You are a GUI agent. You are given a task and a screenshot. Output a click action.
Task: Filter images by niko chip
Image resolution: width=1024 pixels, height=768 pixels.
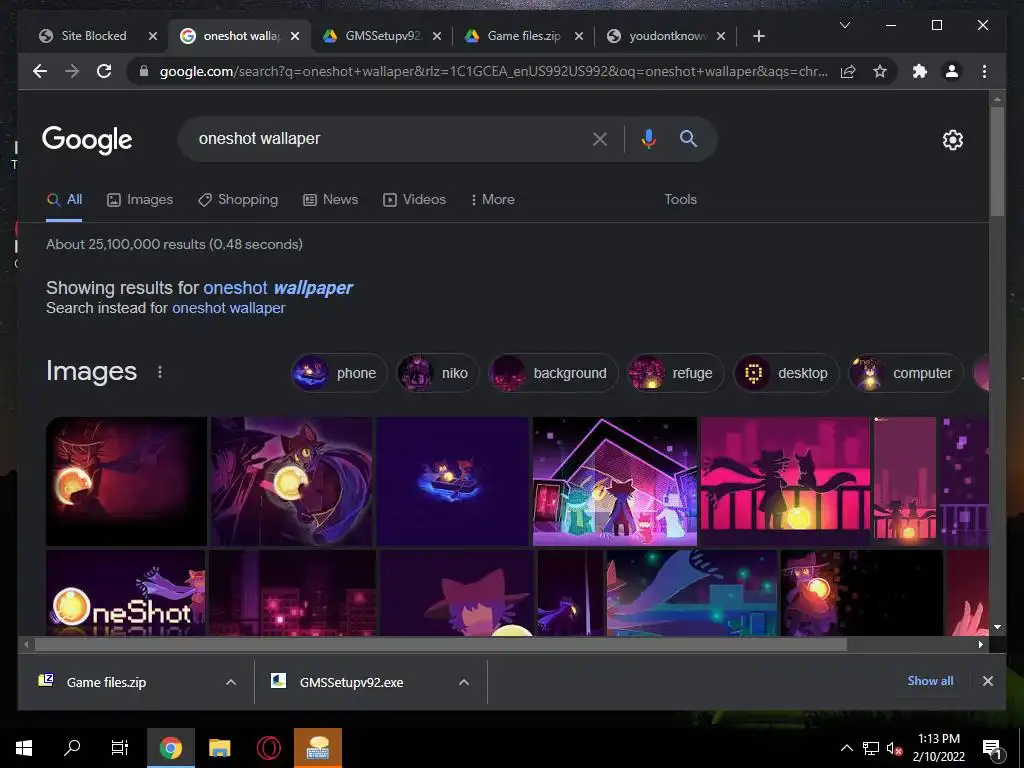click(438, 373)
